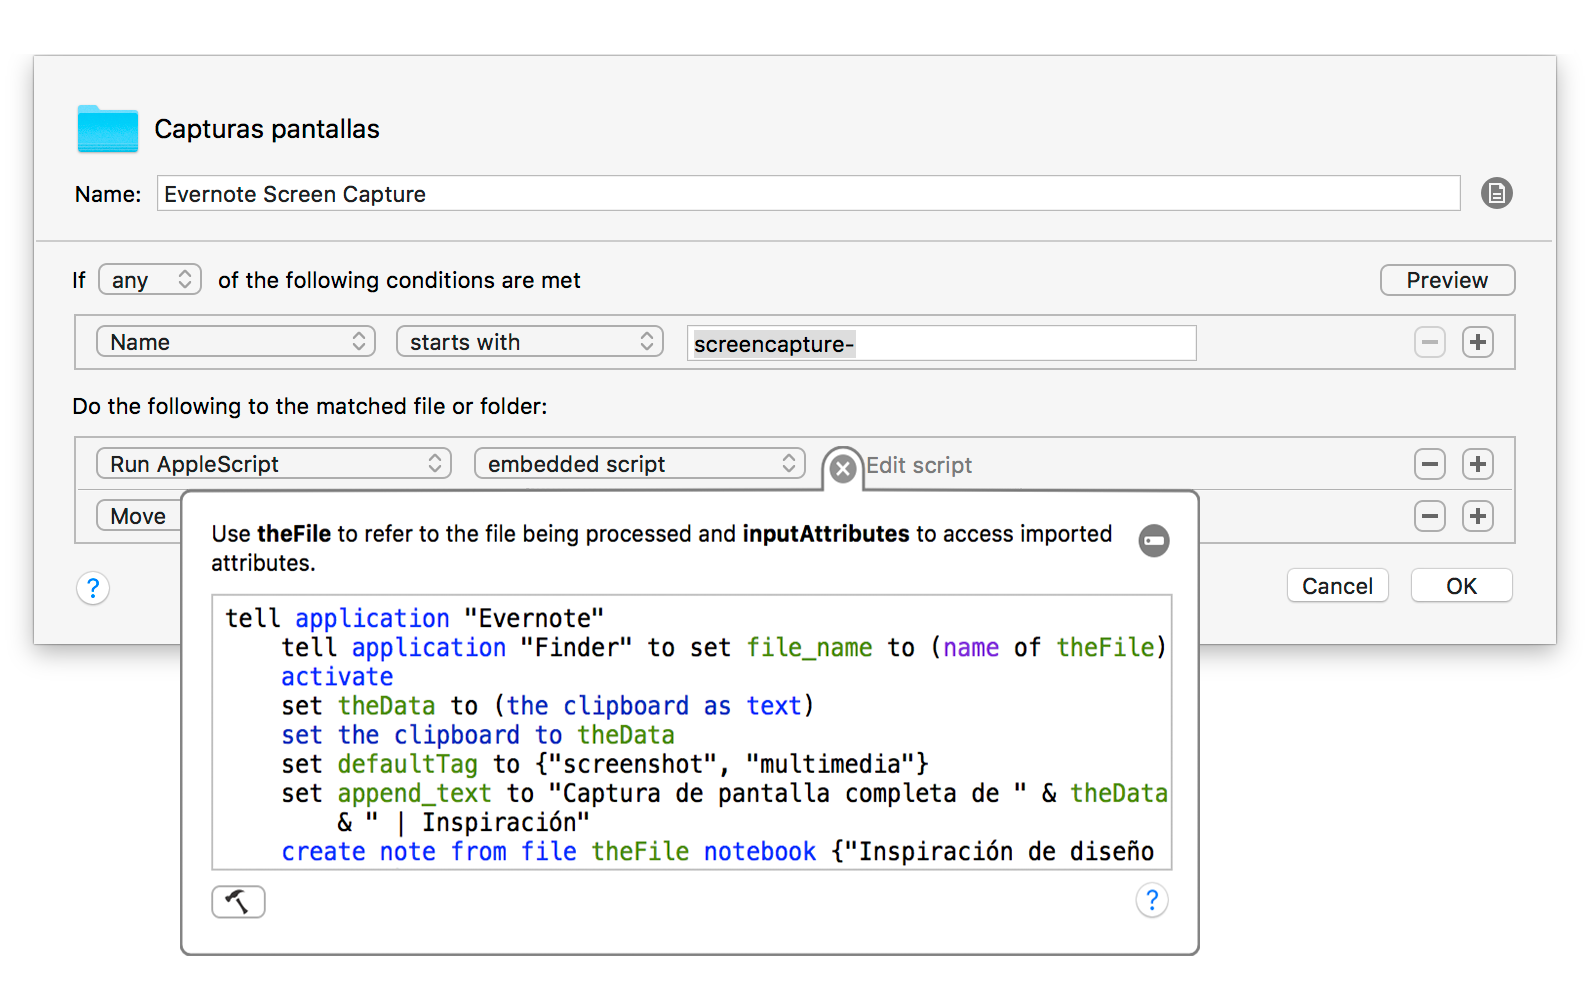This screenshot has height=1004, width=1590.
Task: Open the rule dialog help button
Action: tap(93, 588)
